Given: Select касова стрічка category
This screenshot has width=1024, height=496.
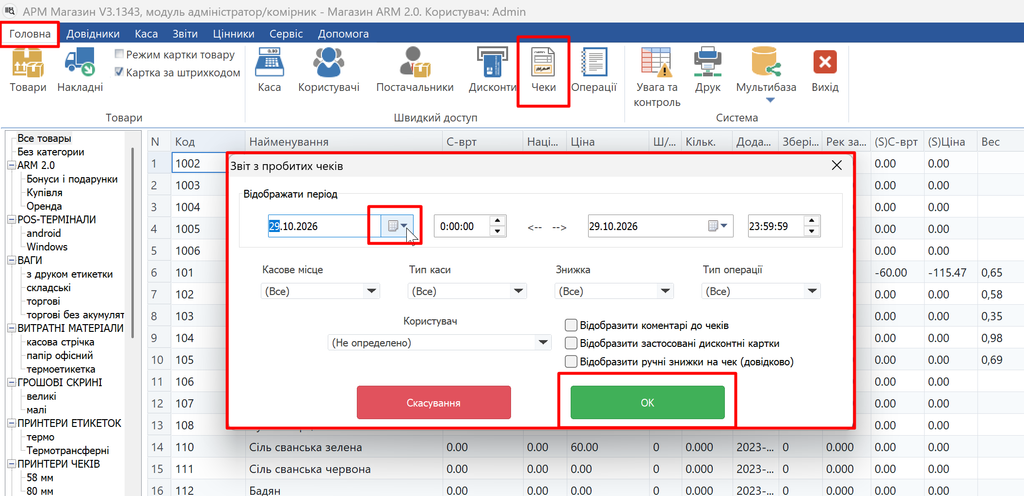Looking at the screenshot, I should (60, 342).
